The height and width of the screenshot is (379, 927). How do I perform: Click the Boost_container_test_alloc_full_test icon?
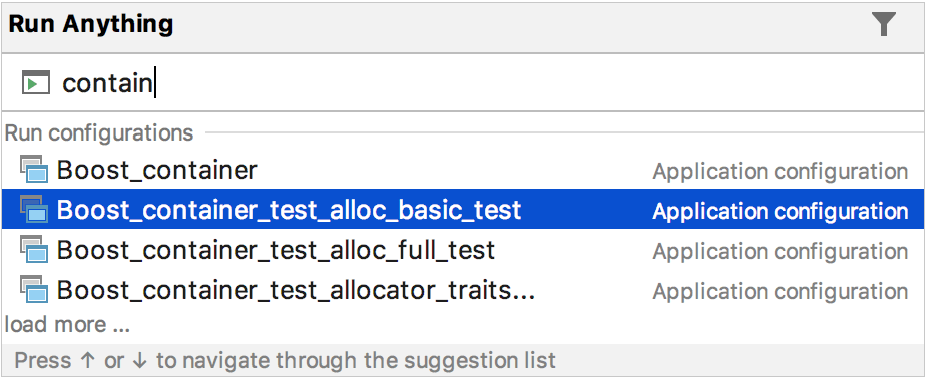click(34, 250)
